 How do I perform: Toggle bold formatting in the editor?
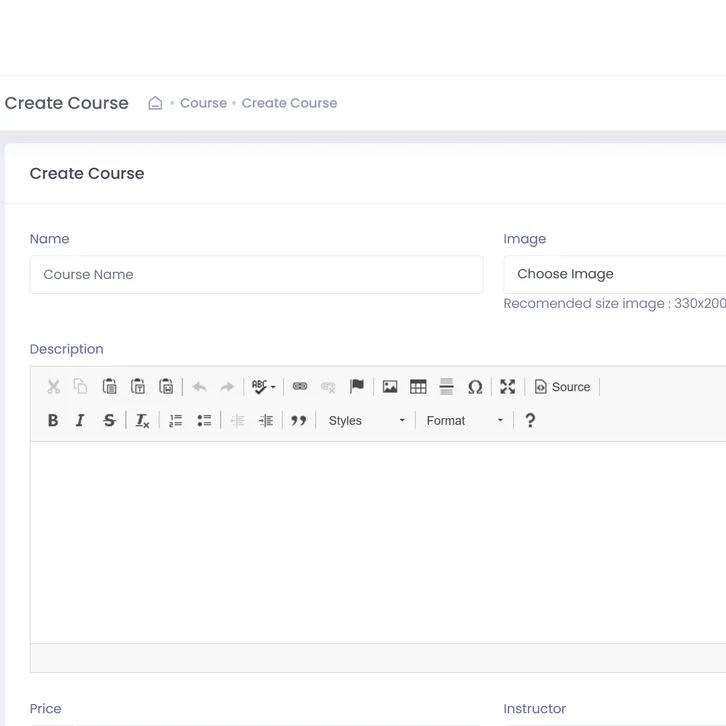tap(53, 421)
